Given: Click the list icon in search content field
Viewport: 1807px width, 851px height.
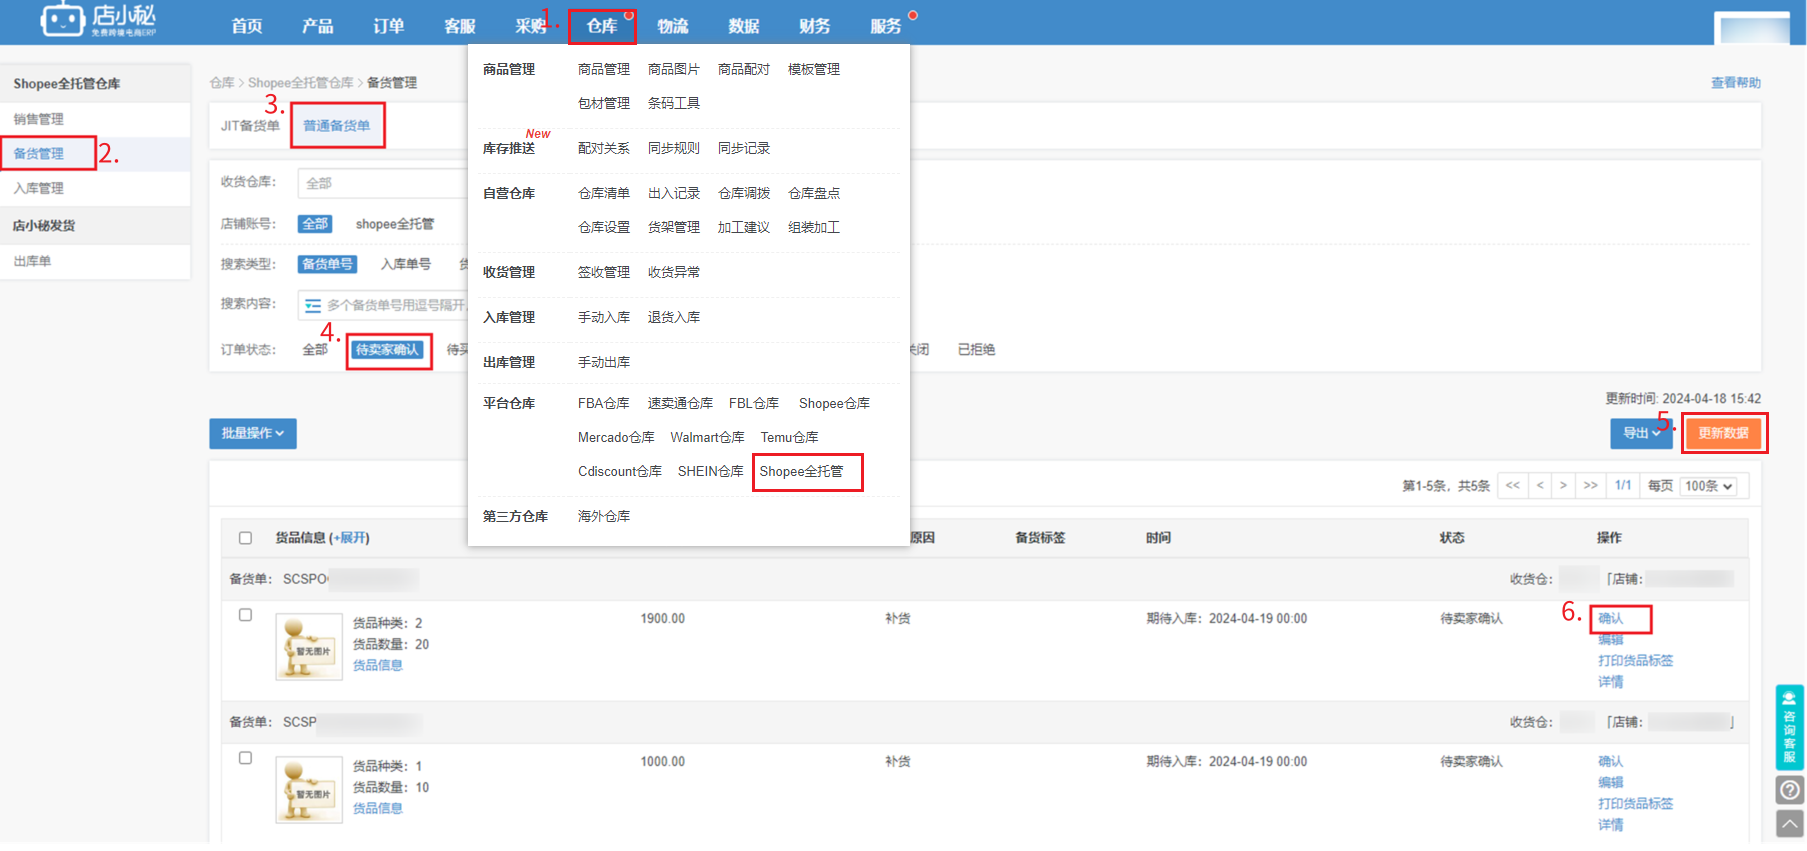Looking at the screenshot, I should pos(313,305).
